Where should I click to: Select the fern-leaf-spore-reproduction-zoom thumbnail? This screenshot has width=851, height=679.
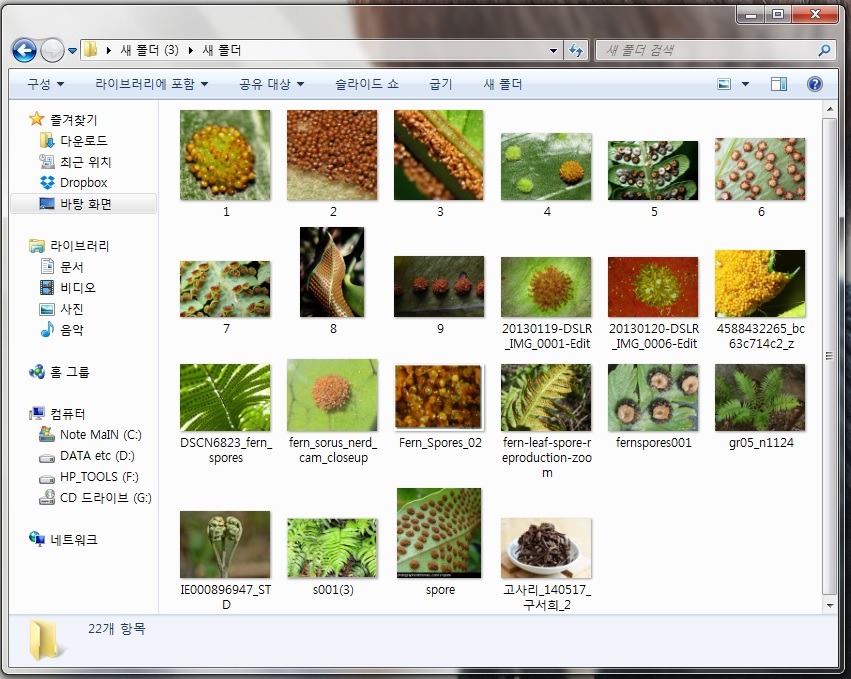click(x=546, y=398)
